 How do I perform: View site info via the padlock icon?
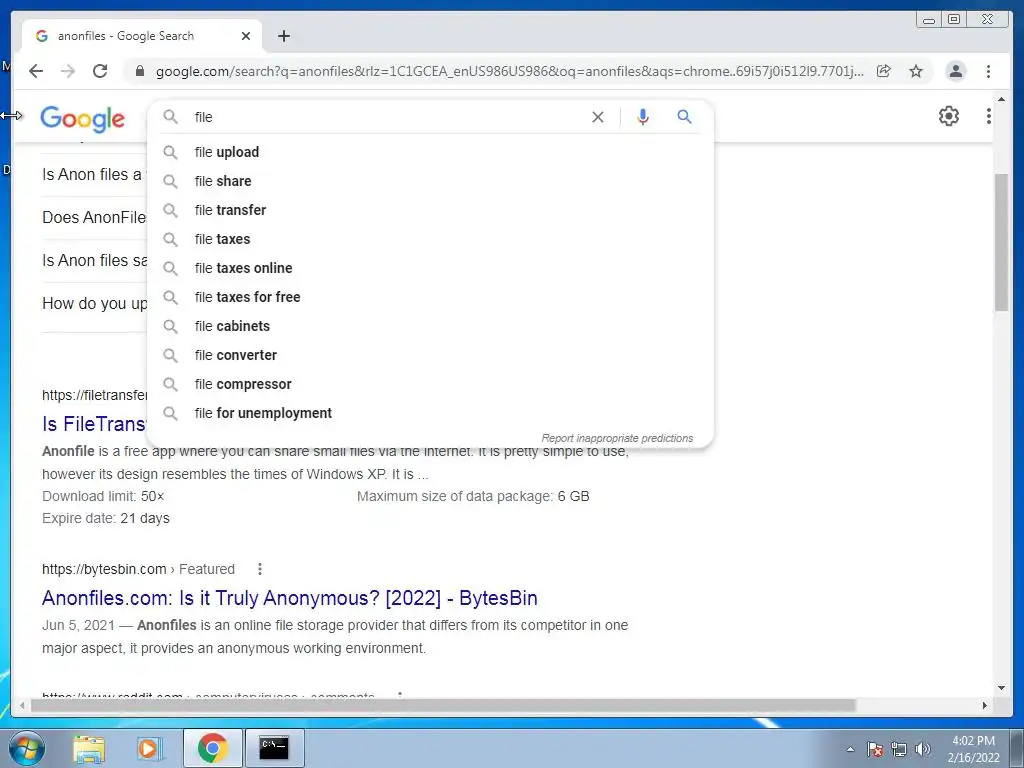point(140,71)
